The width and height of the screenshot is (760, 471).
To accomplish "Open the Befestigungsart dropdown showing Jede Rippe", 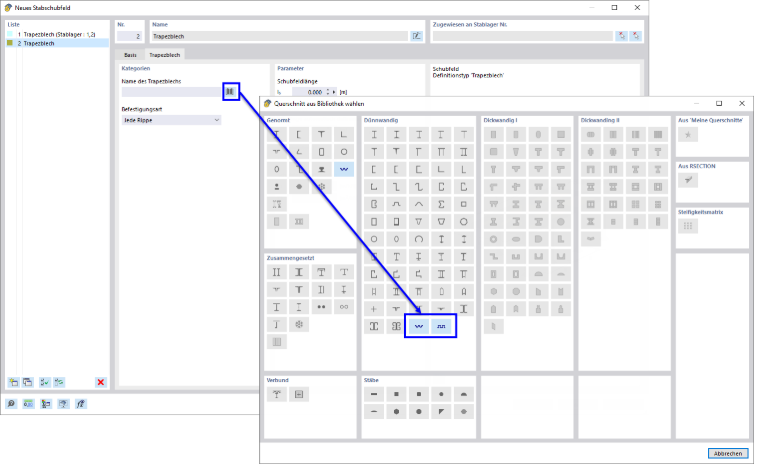I will pyautogui.click(x=171, y=120).
